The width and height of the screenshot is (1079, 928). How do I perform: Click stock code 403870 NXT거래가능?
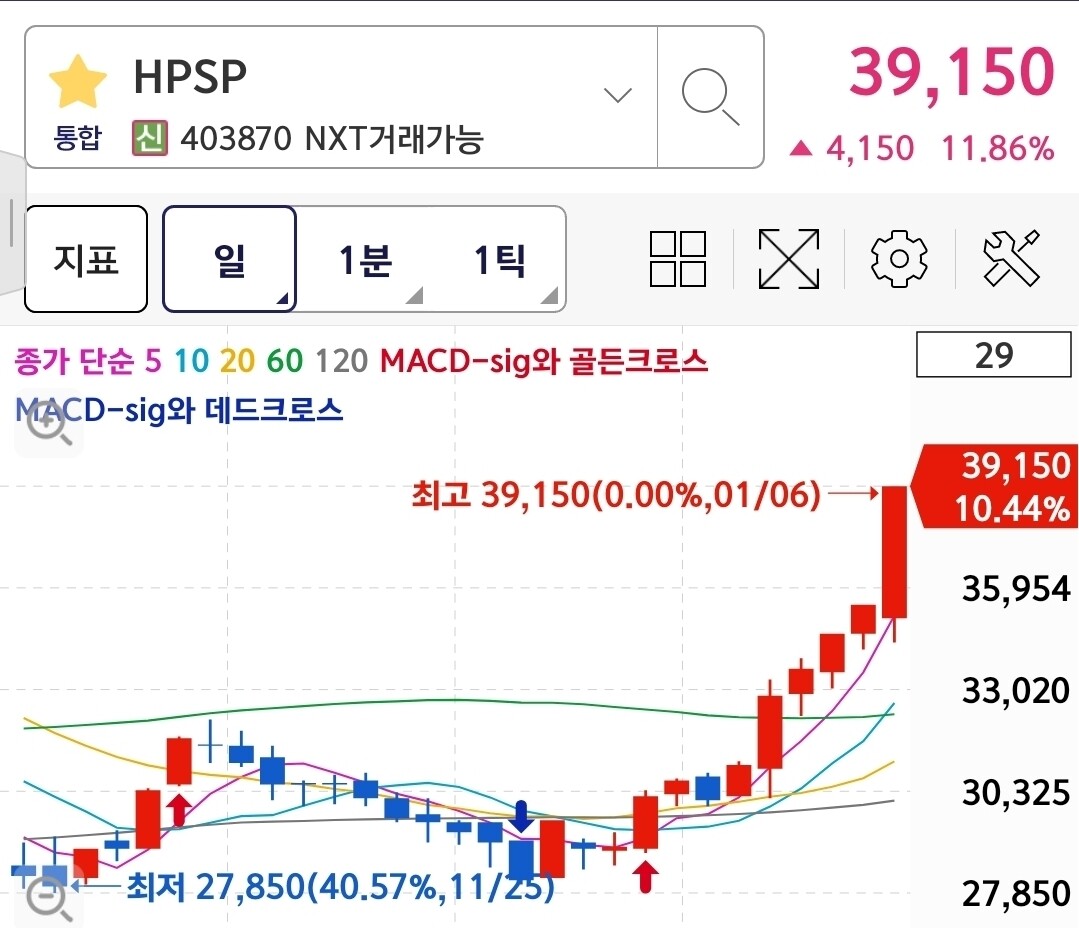coord(332,138)
